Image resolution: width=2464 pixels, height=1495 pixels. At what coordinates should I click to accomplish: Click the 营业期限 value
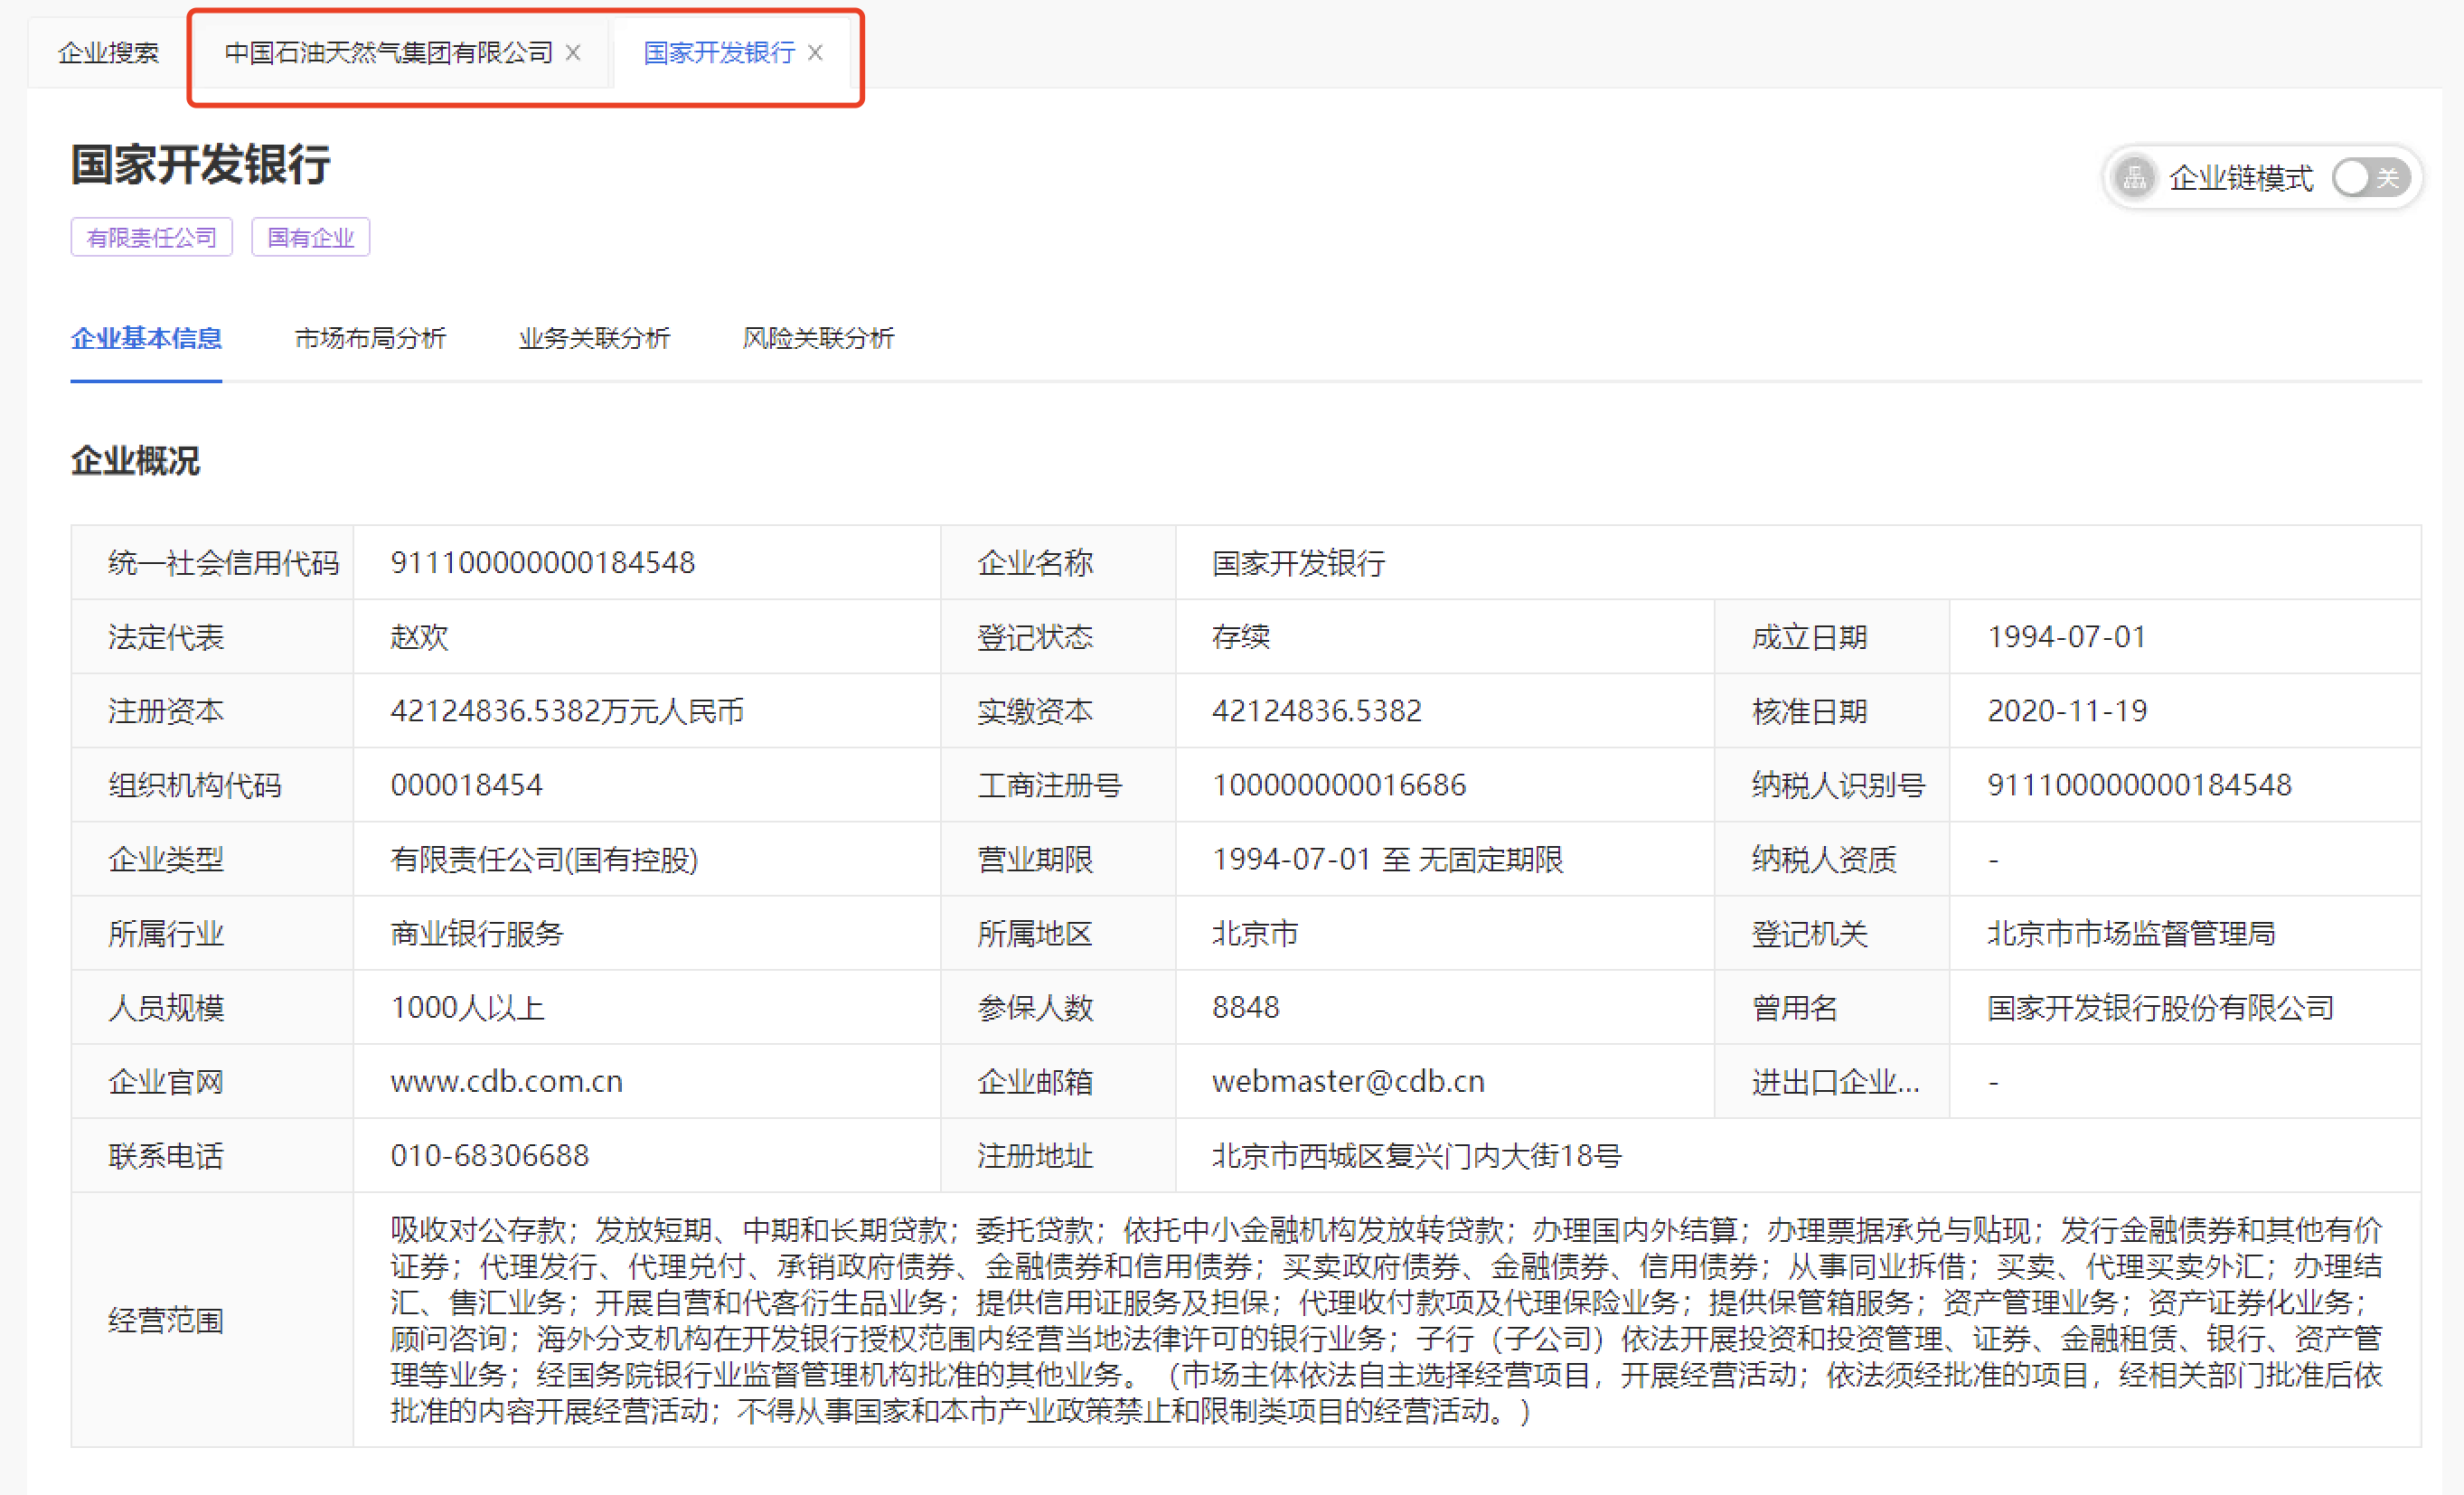tap(1387, 859)
